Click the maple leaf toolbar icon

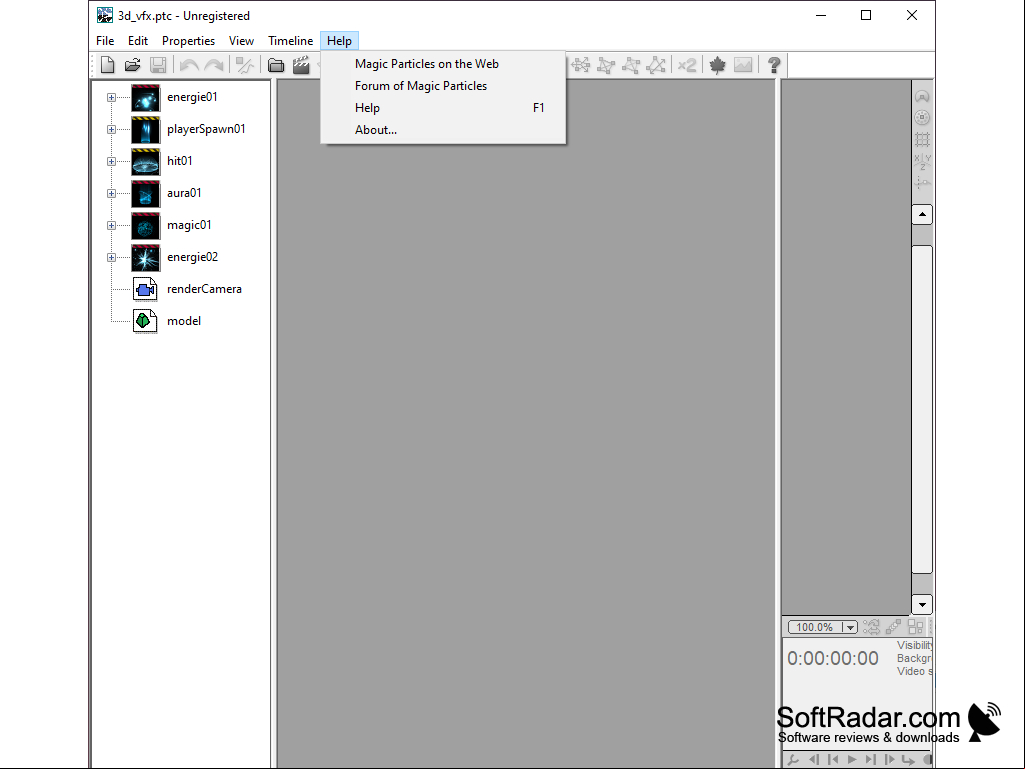click(718, 65)
